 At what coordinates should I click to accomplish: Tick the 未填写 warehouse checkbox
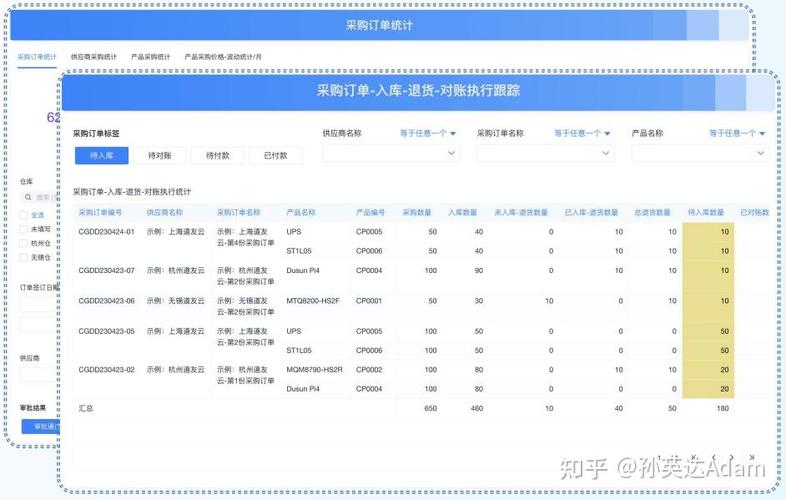pyautogui.click(x=23, y=229)
